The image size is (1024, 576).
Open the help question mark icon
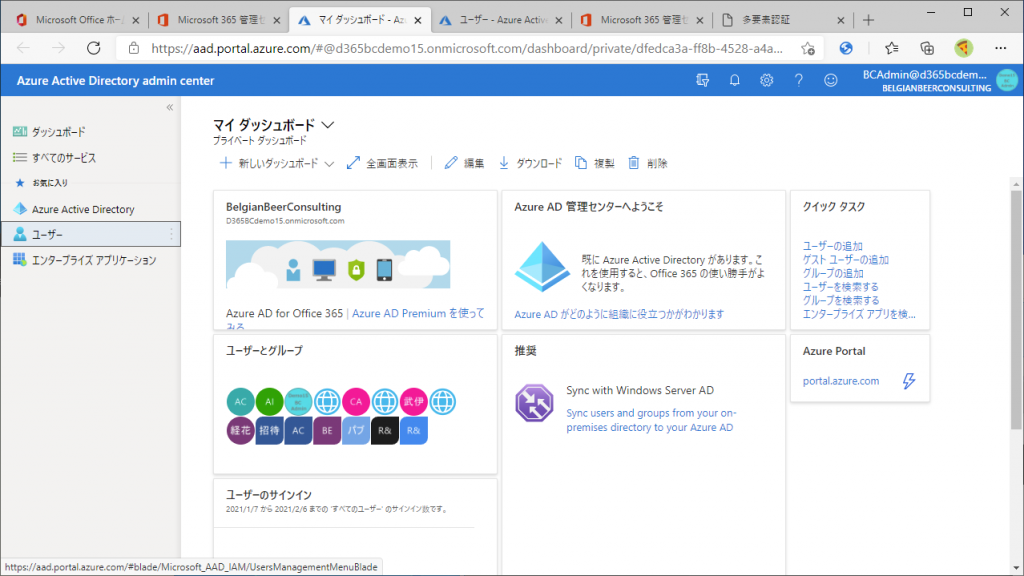[x=799, y=80]
